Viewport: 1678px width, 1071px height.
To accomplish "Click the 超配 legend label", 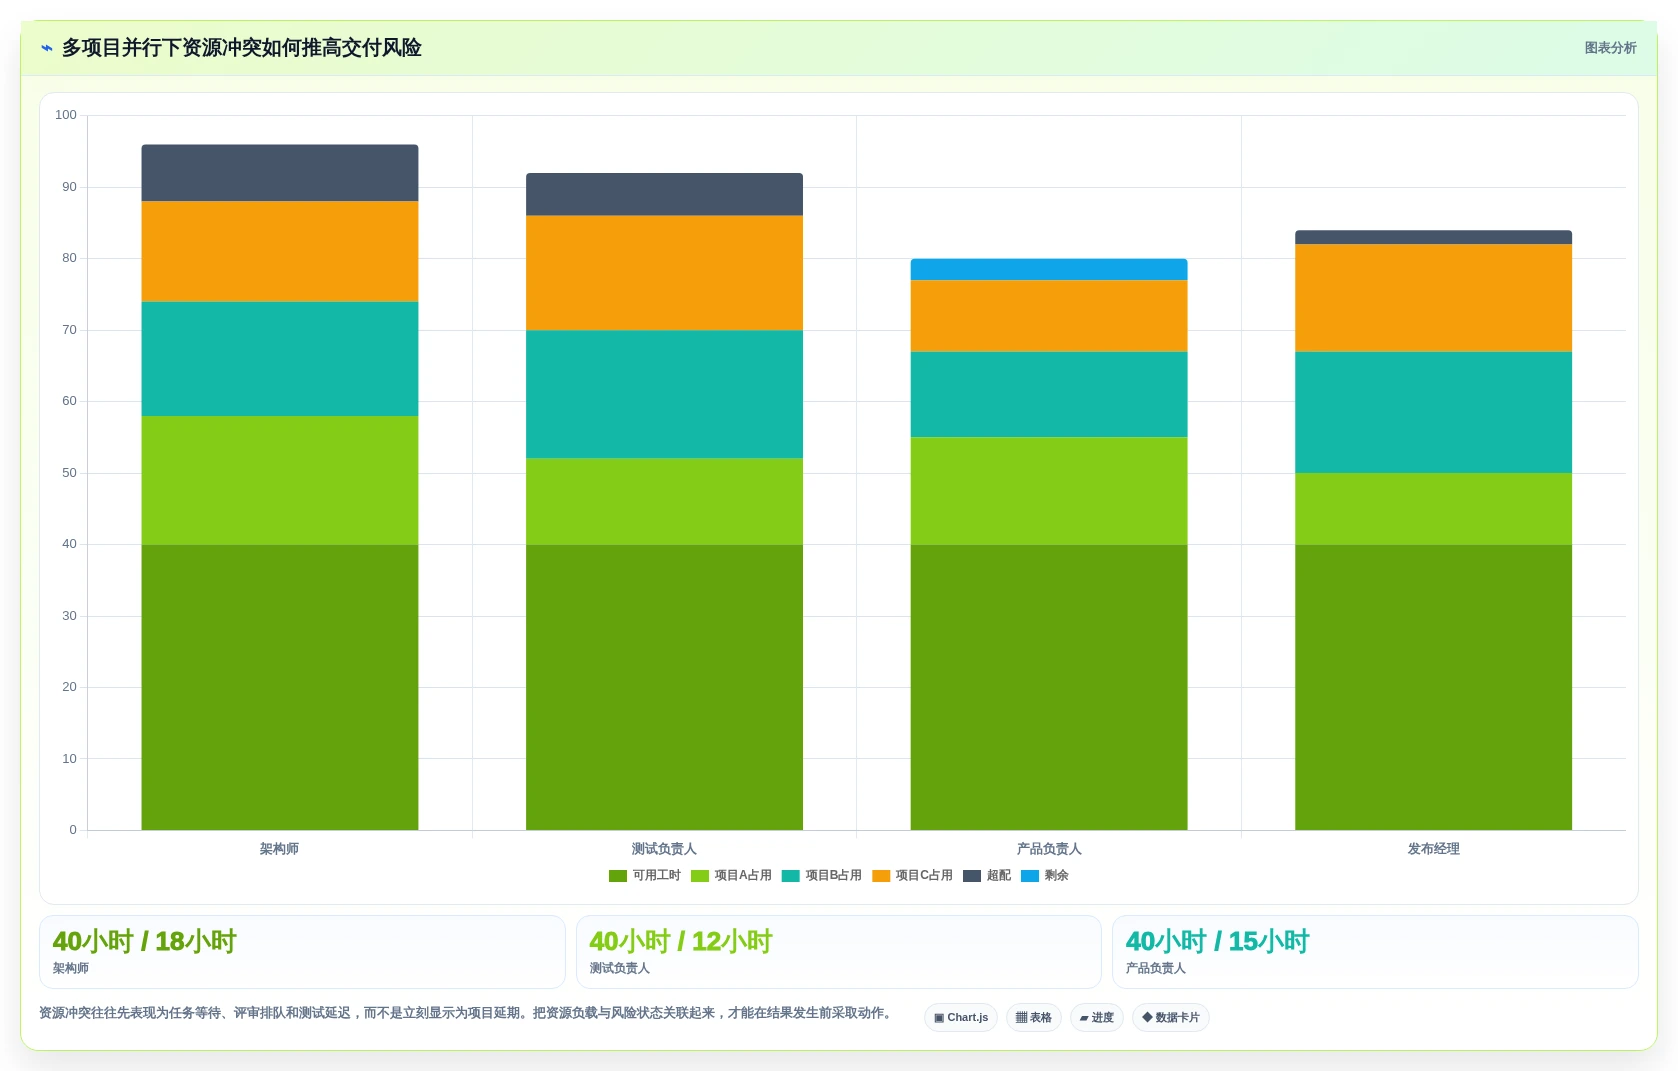I will point(999,876).
